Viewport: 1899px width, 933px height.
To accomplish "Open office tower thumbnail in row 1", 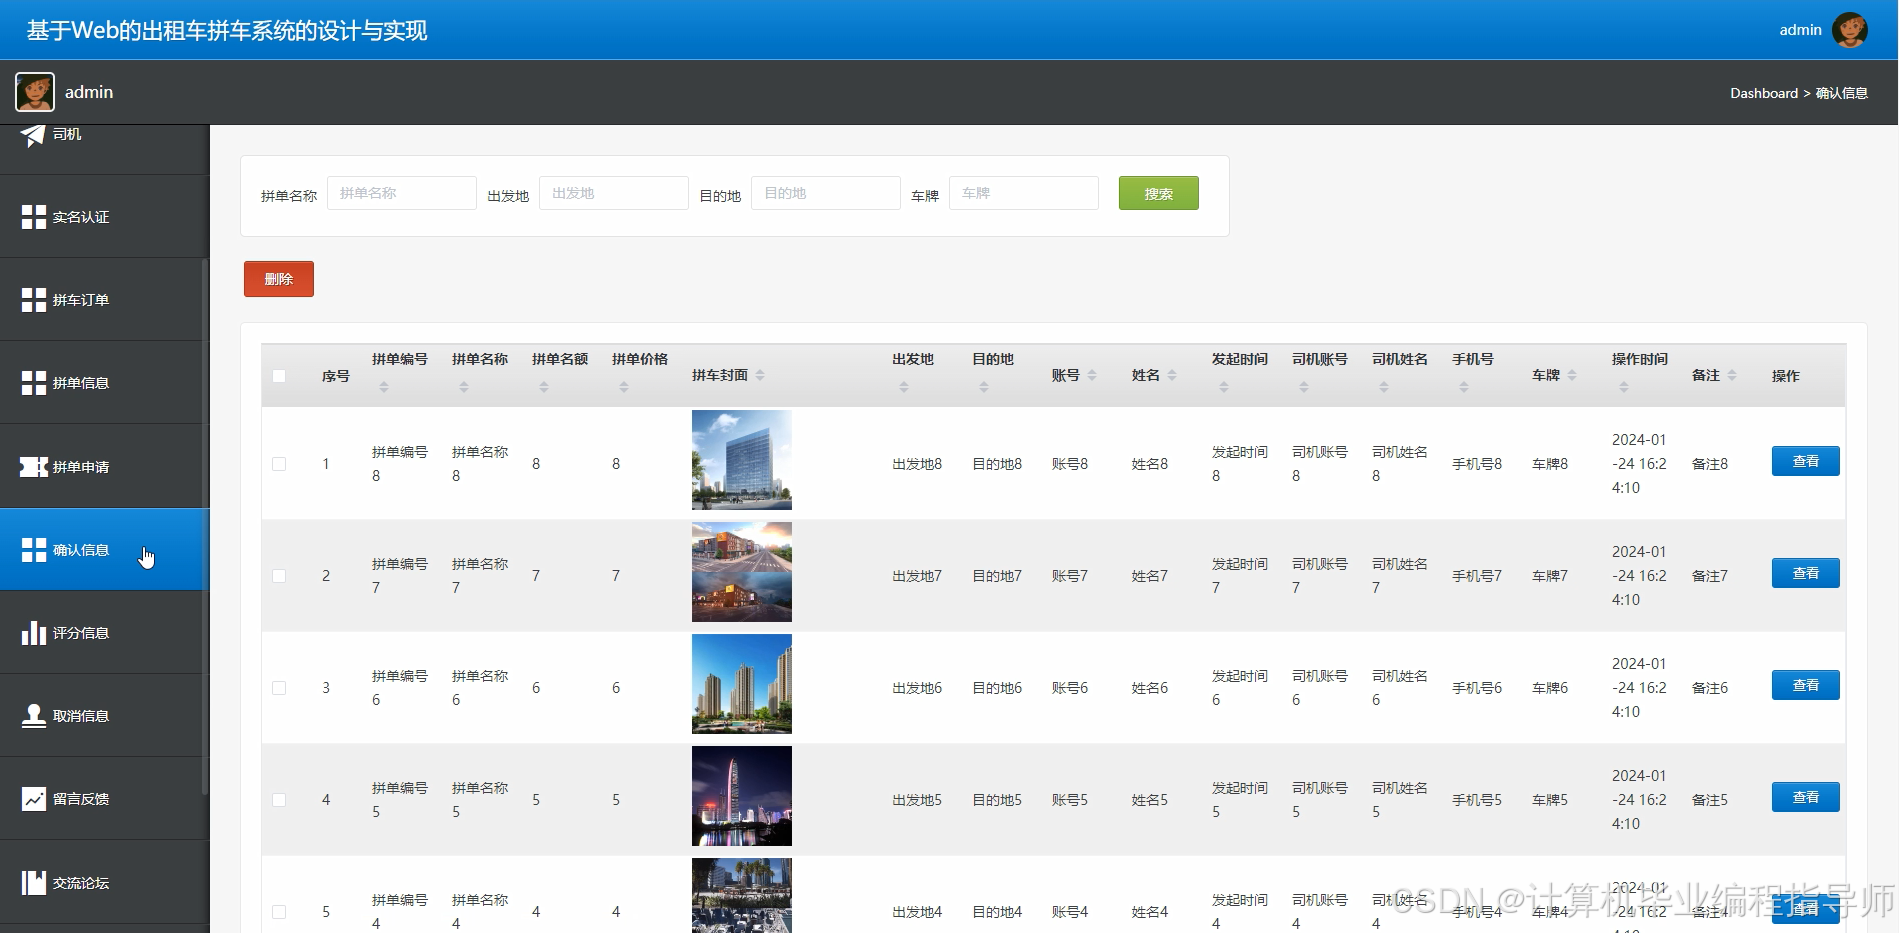I will click(742, 460).
